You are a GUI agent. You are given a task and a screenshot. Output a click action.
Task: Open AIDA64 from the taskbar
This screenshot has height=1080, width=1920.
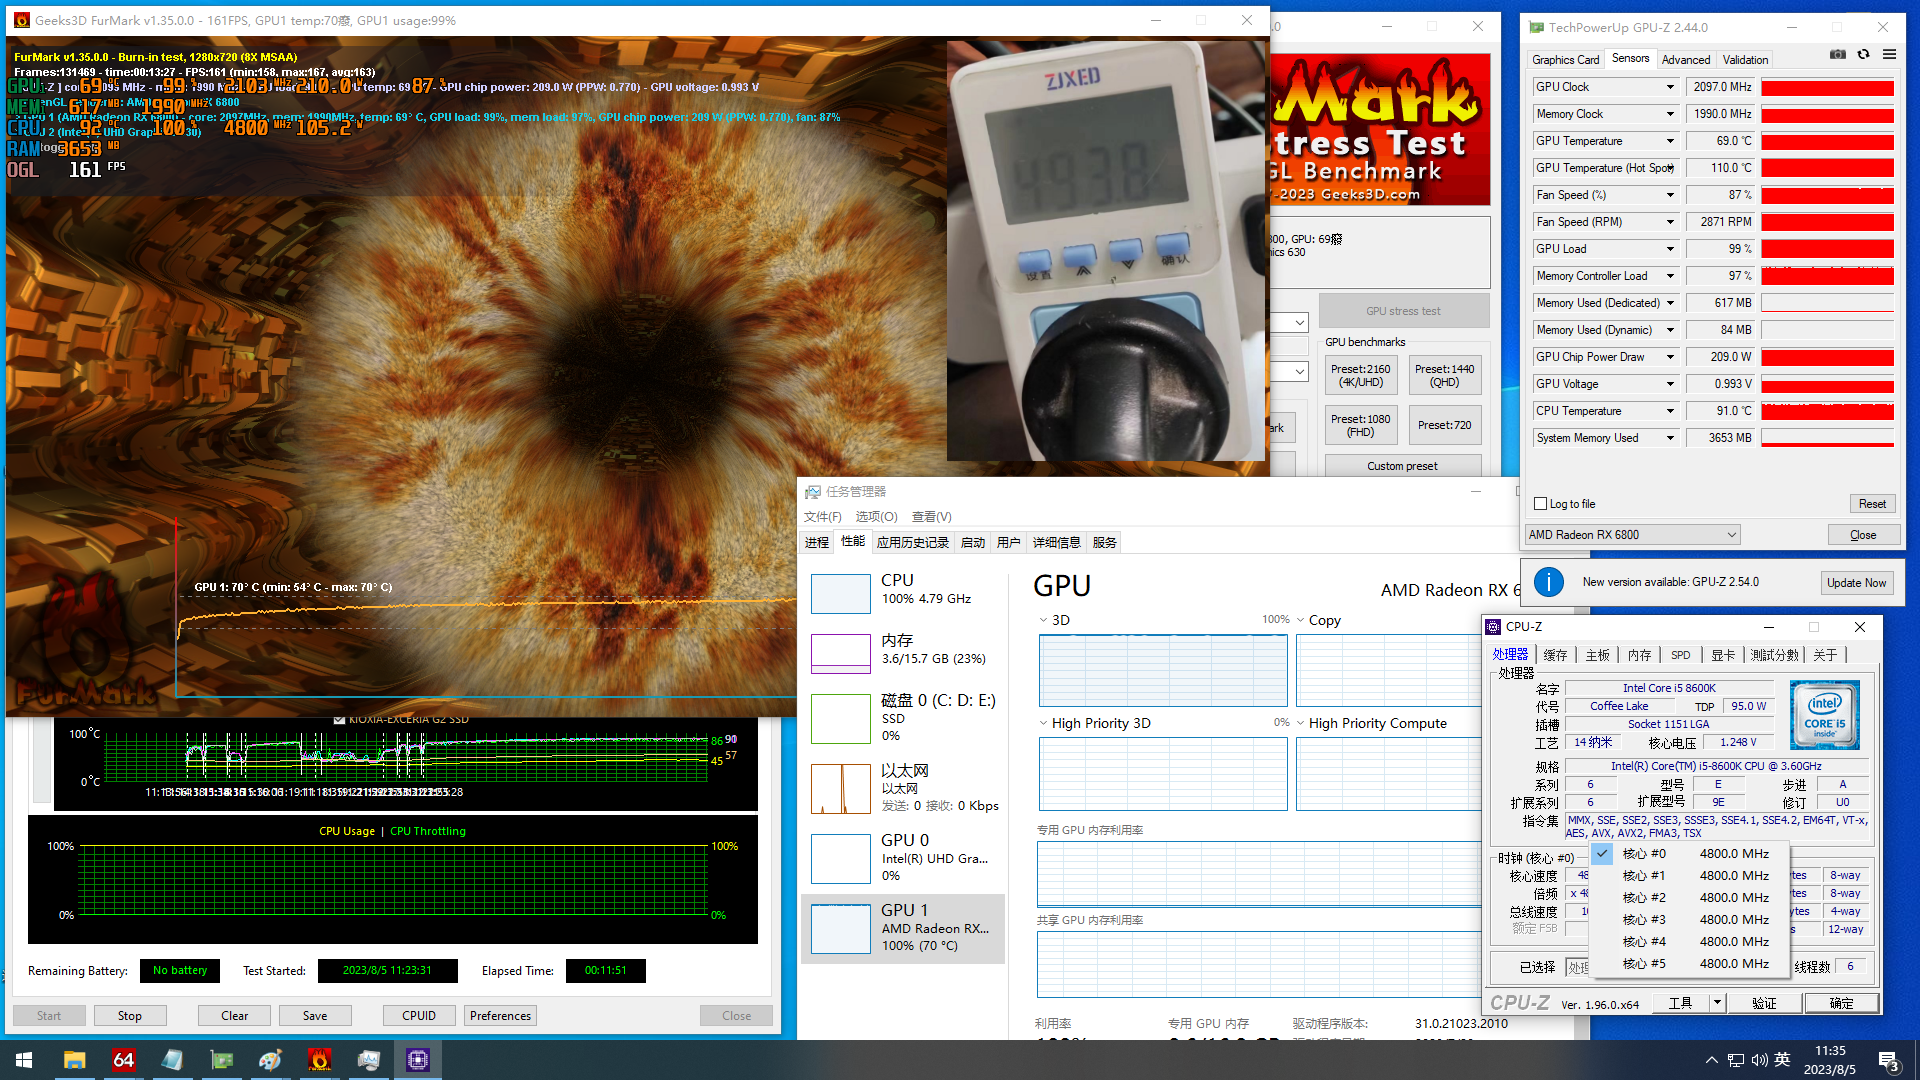click(123, 1060)
